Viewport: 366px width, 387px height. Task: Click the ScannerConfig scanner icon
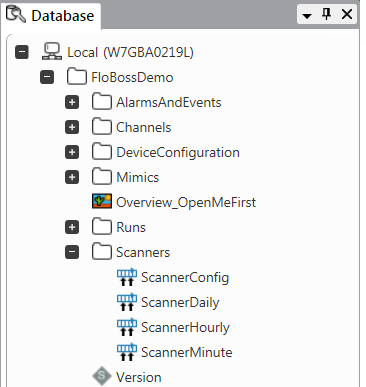point(127,277)
